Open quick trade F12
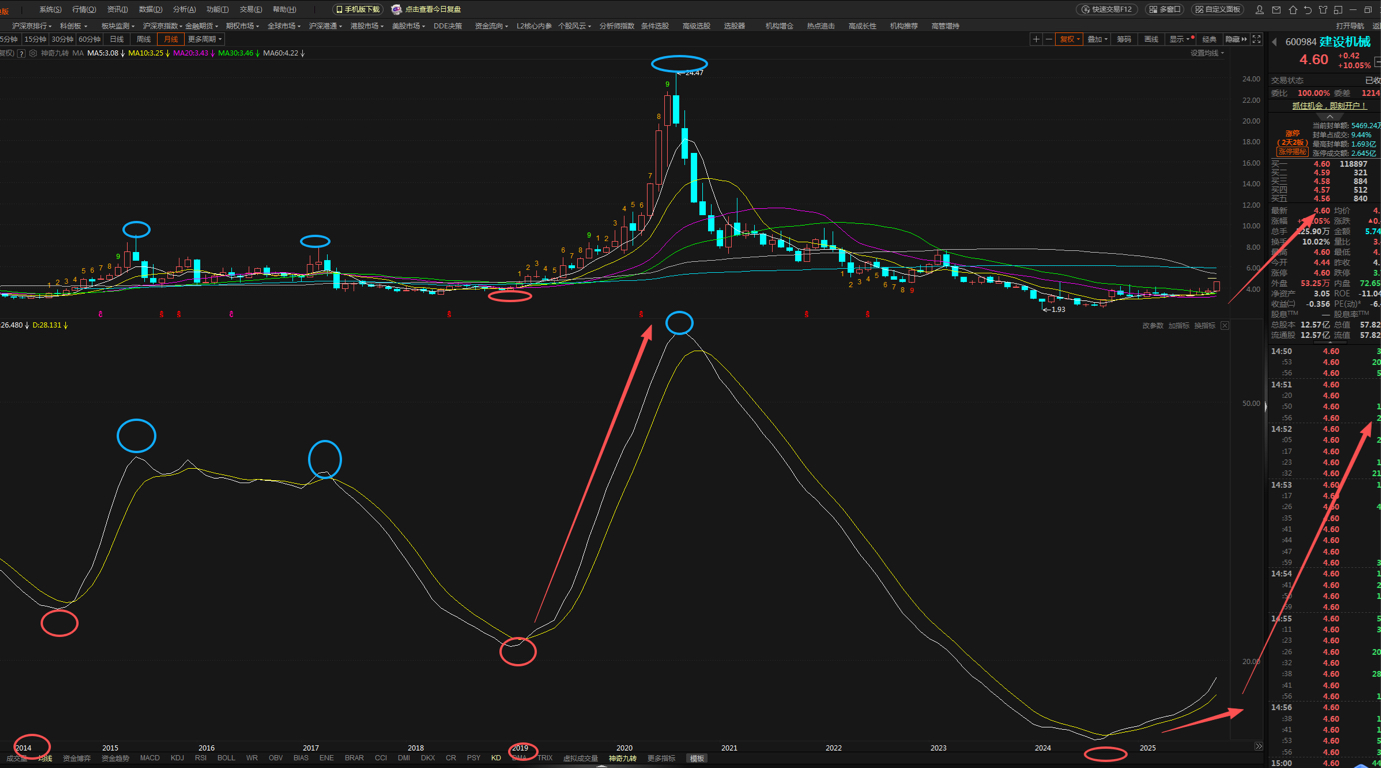This screenshot has width=1381, height=768. pos(1107,9)
